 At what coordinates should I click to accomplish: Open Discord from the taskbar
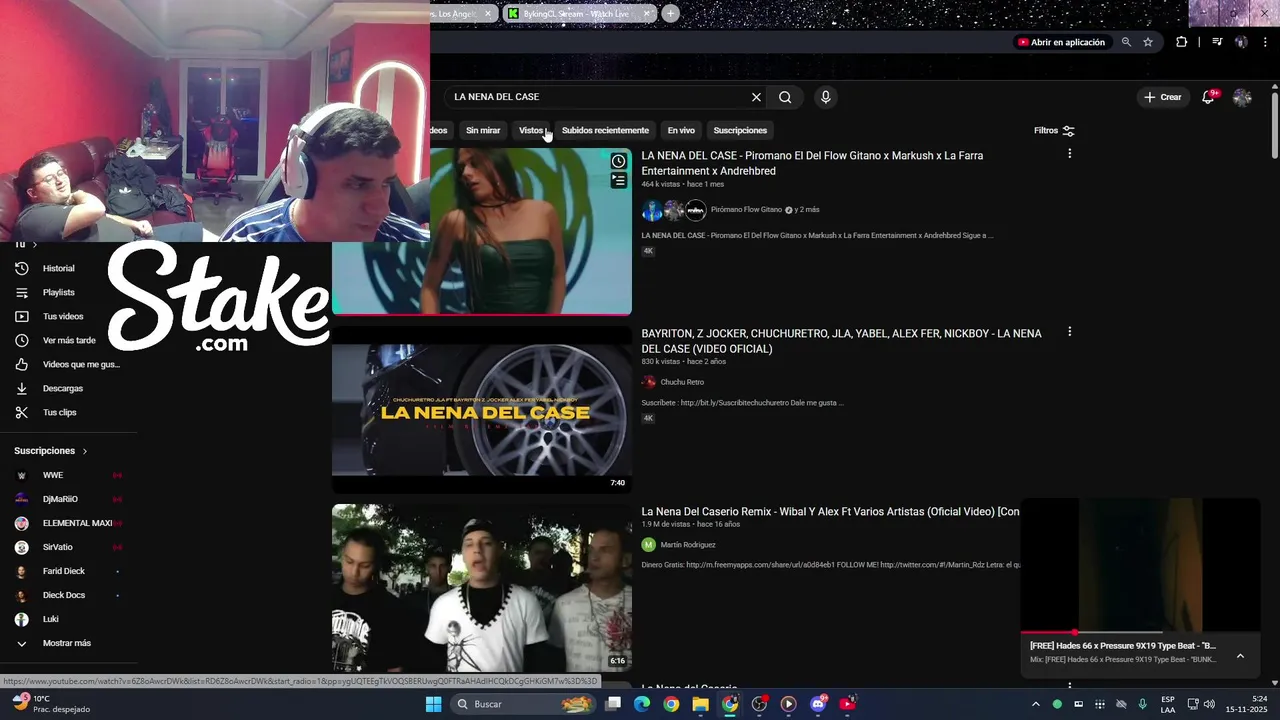818,704
